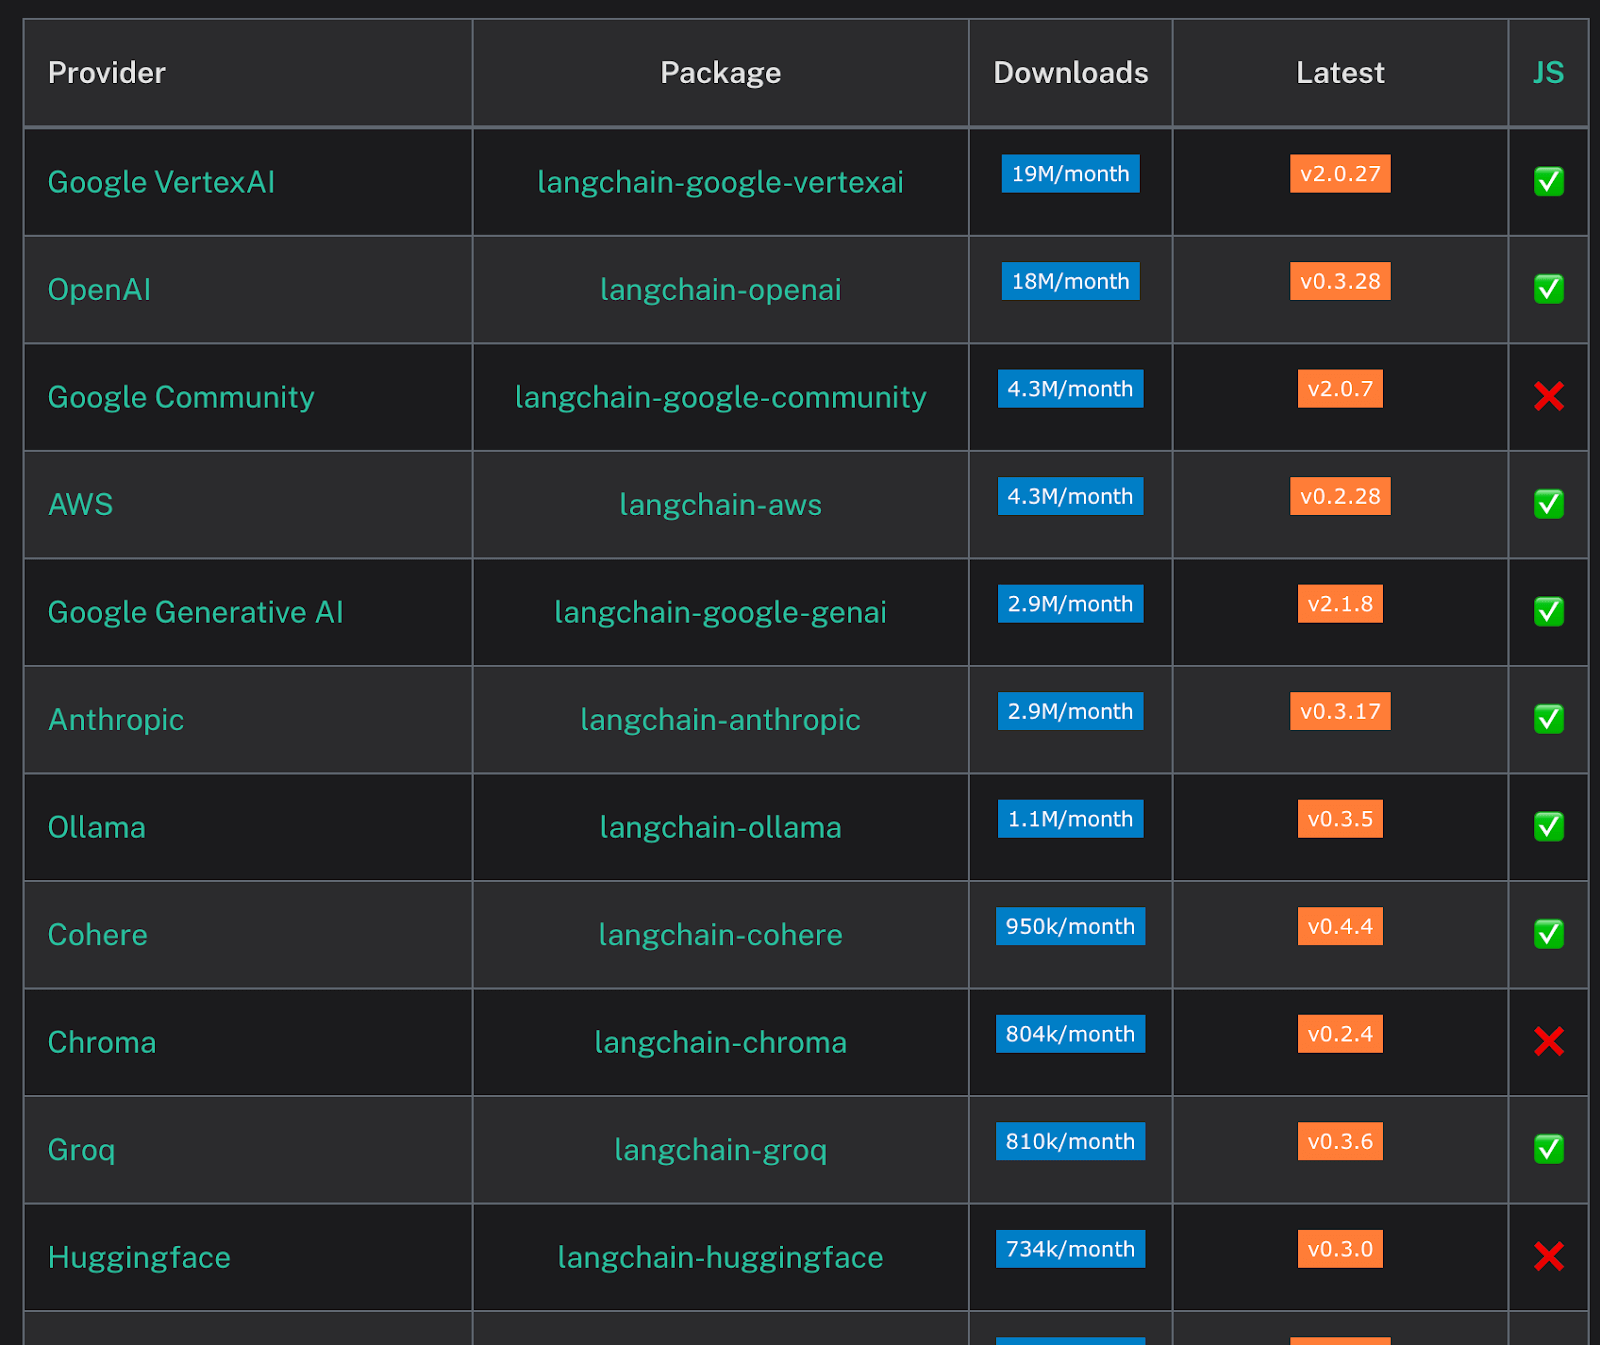1600x1345 pixels.
Task: Open the JS column header link
Action: (1548, 73)
